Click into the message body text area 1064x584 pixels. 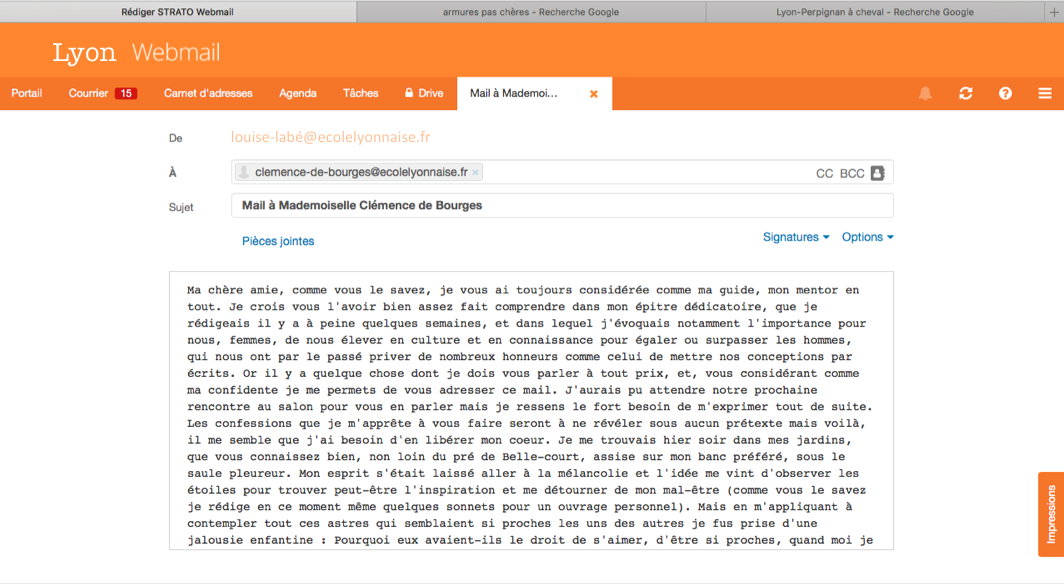(x=531, y=410)
